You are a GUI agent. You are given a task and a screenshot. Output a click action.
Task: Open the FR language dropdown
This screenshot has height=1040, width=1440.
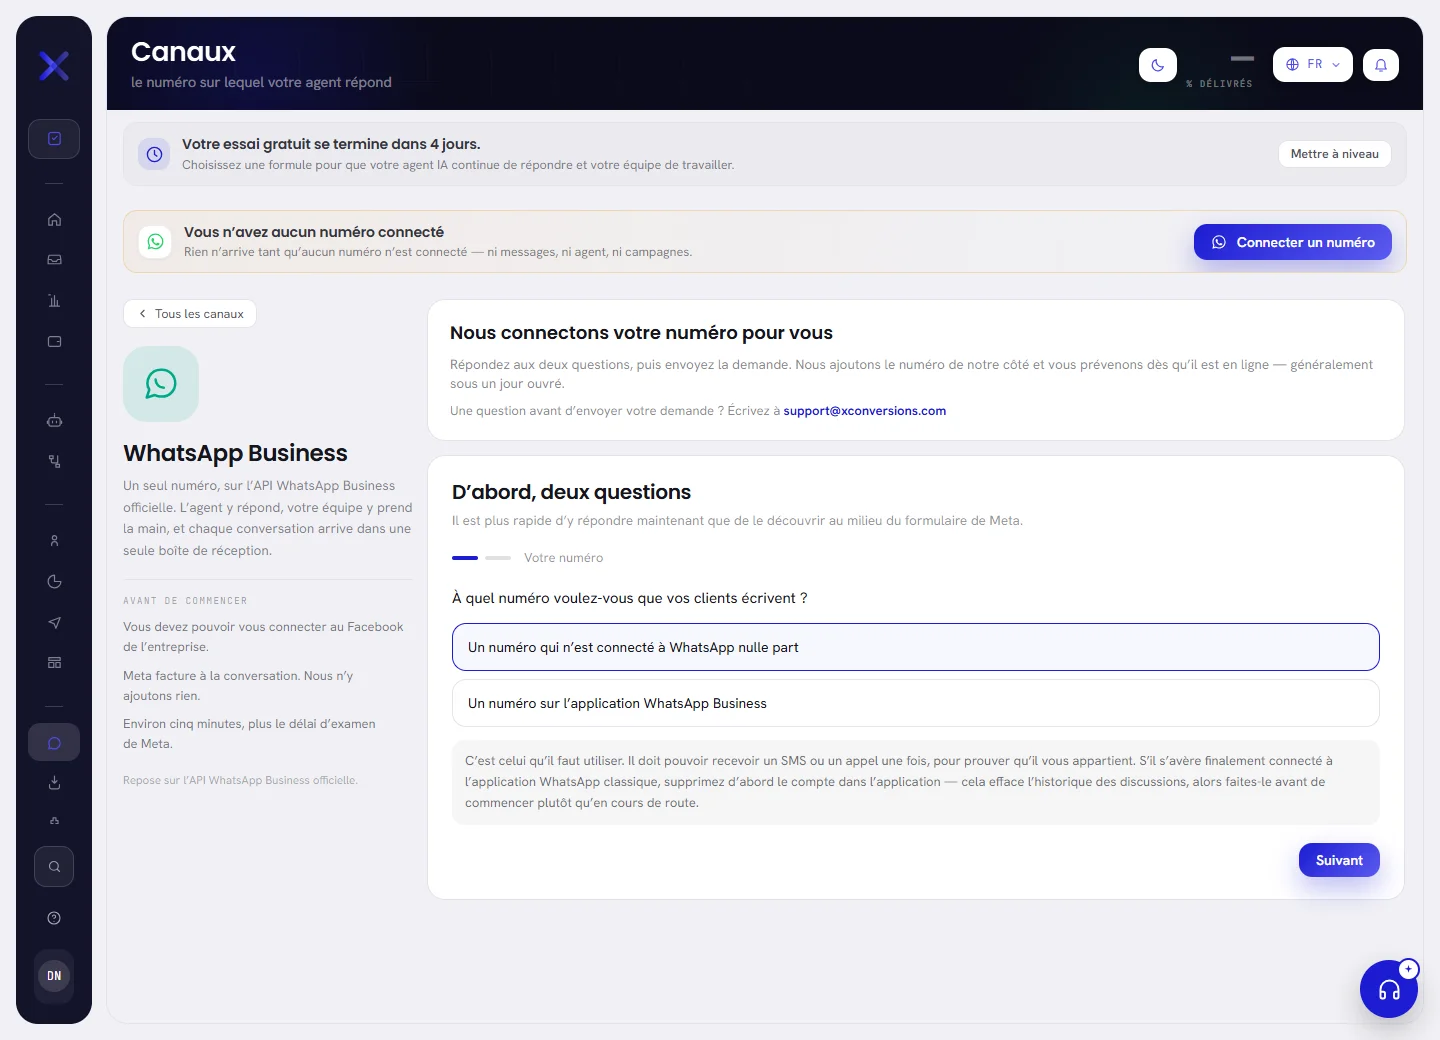pos(1313,64)
